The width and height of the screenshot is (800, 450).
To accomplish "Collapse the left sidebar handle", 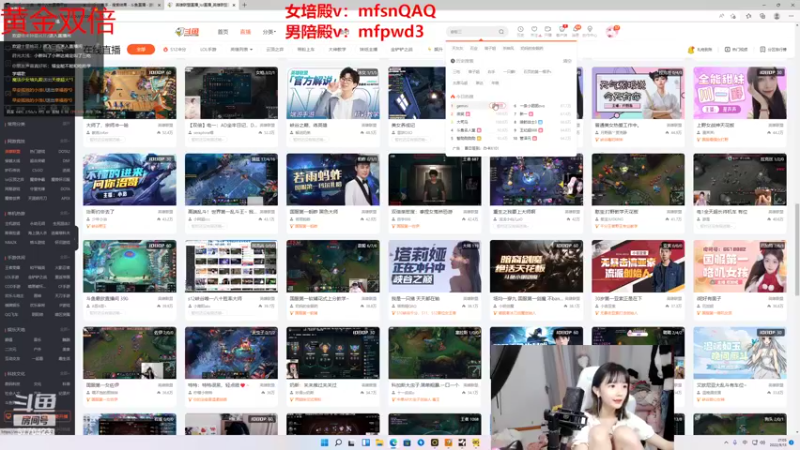I will tap(76, 238).
